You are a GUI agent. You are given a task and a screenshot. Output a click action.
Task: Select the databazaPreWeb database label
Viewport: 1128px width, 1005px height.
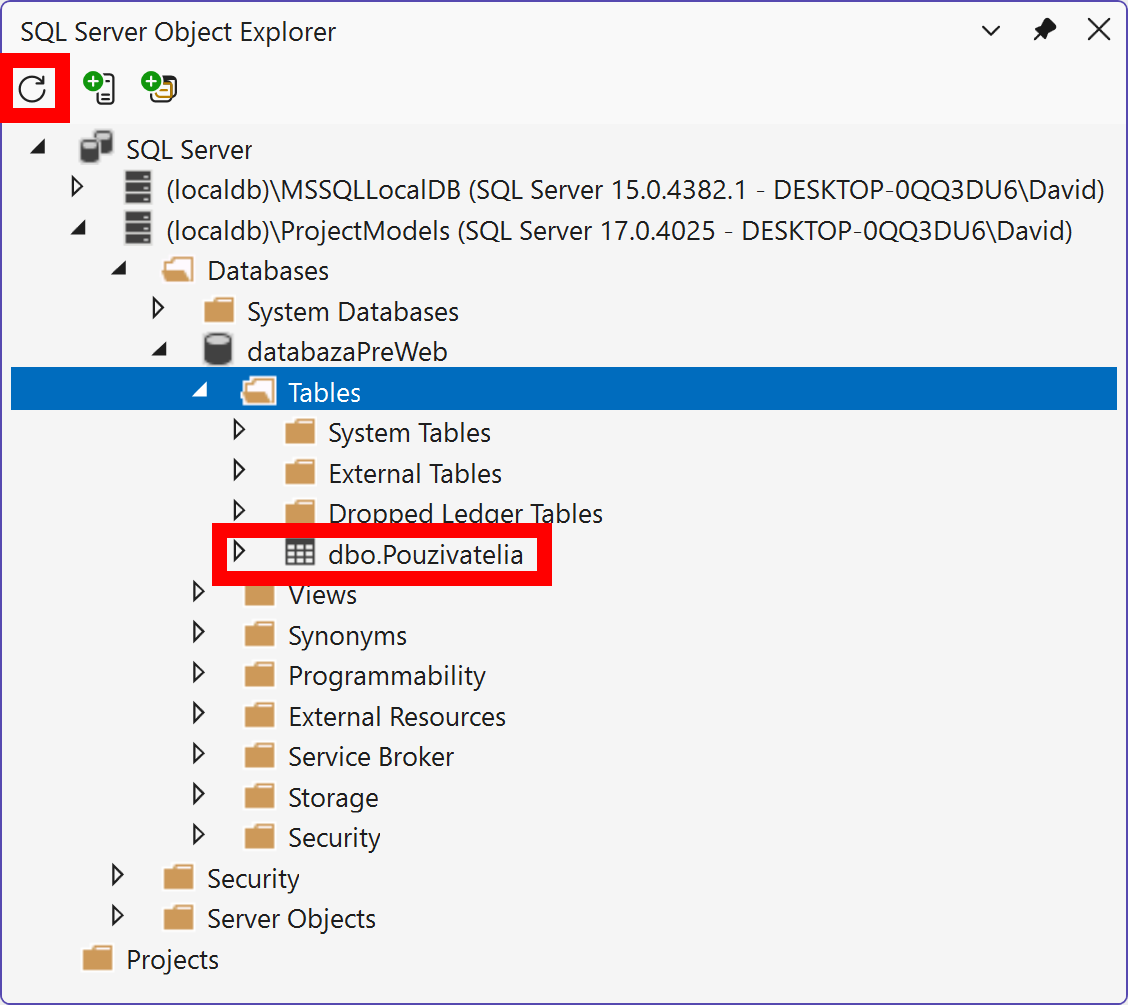click(347, 352)
